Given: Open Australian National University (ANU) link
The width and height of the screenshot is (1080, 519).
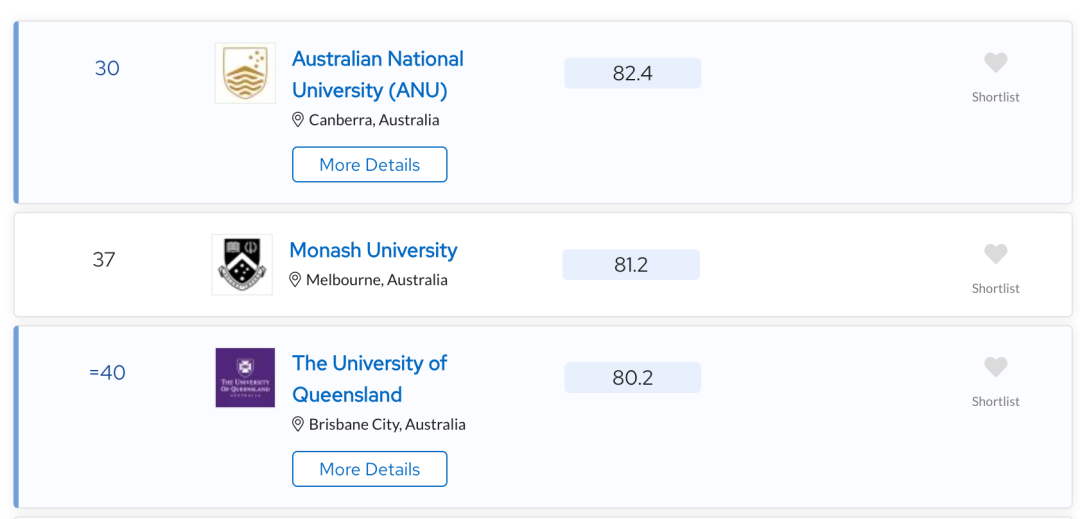Looking at the screenshot, I should point(378,74).
